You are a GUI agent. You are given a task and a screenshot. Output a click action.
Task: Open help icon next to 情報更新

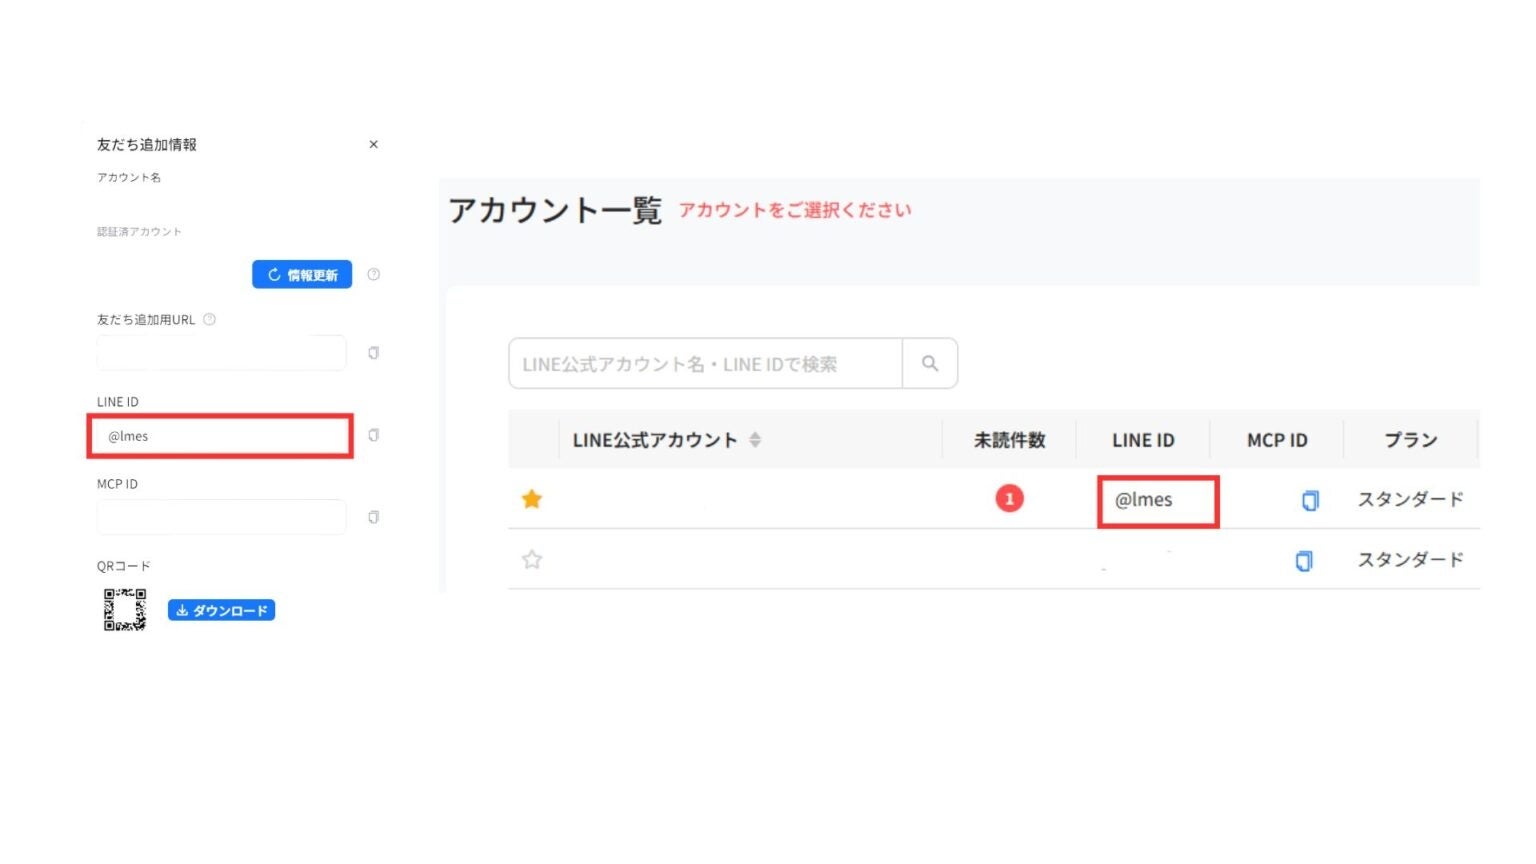373,274
